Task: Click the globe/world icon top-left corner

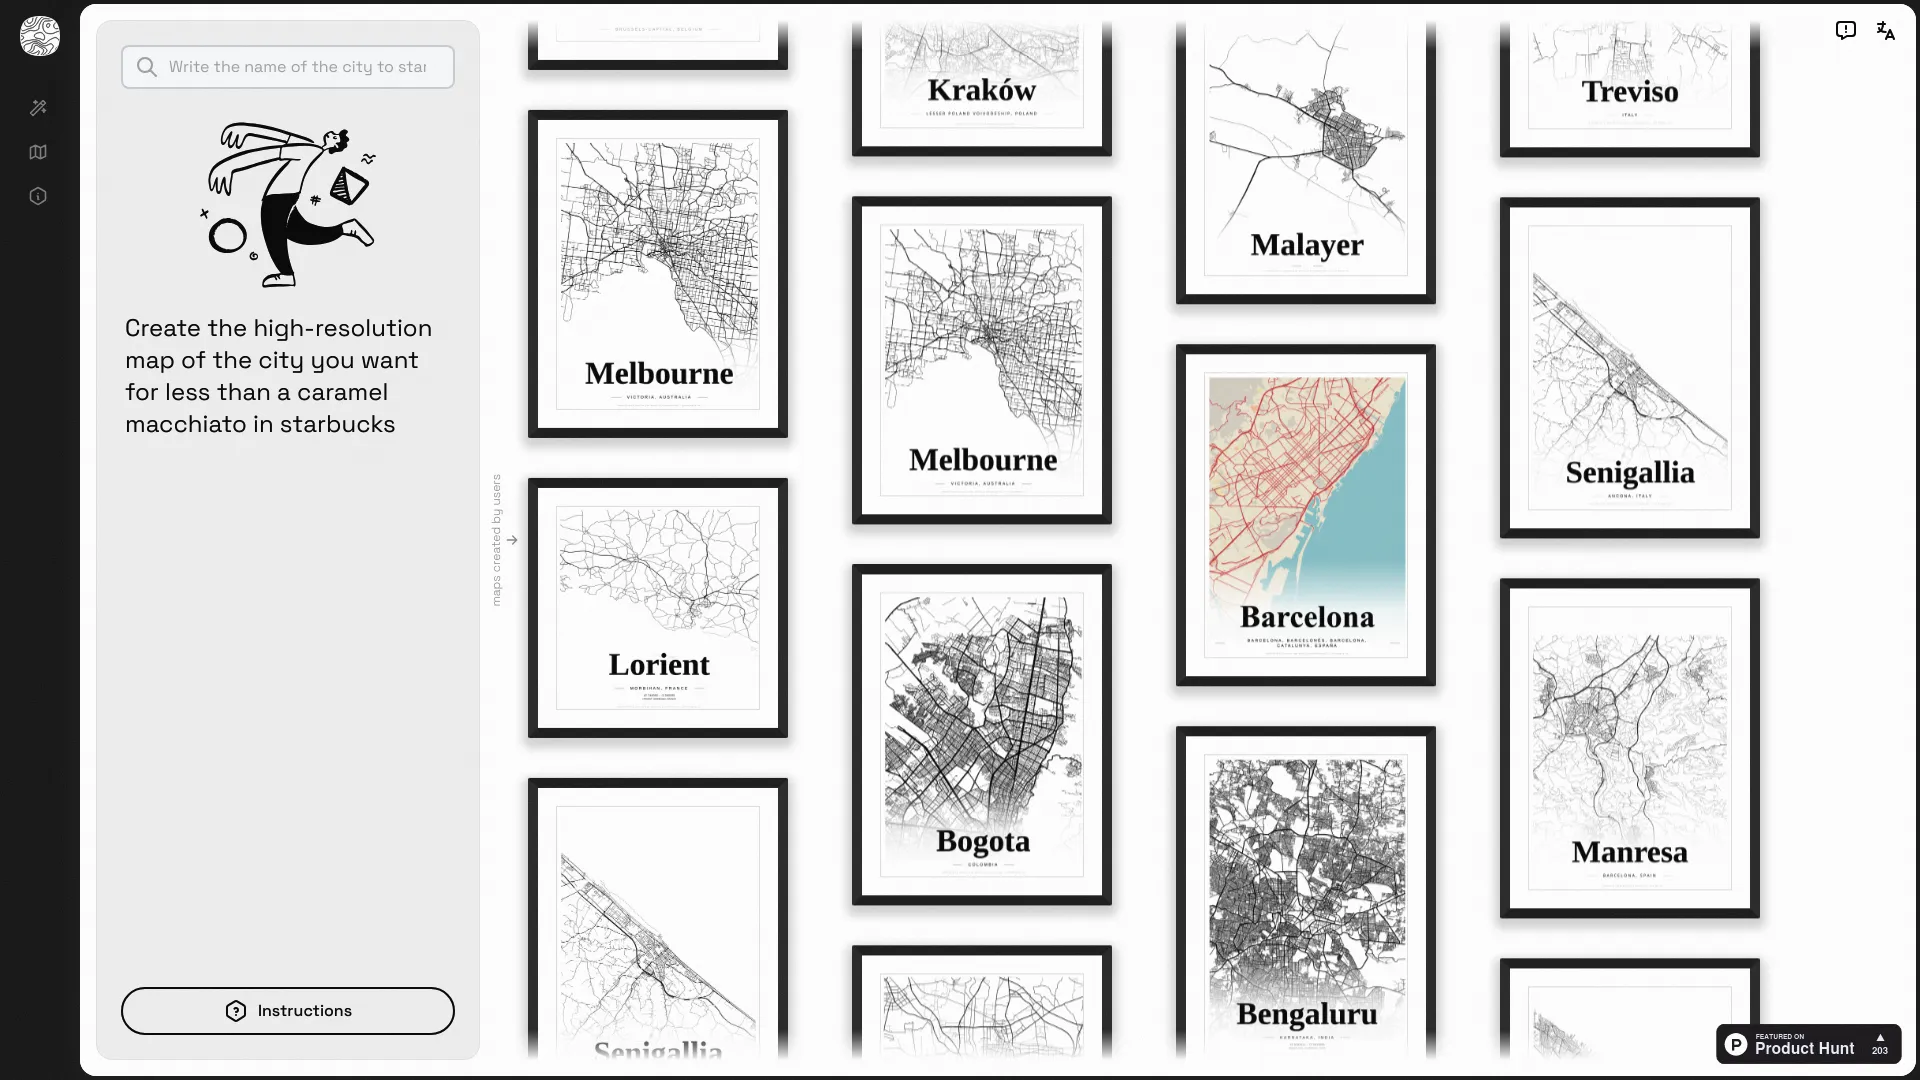Action: click(40, 36)
